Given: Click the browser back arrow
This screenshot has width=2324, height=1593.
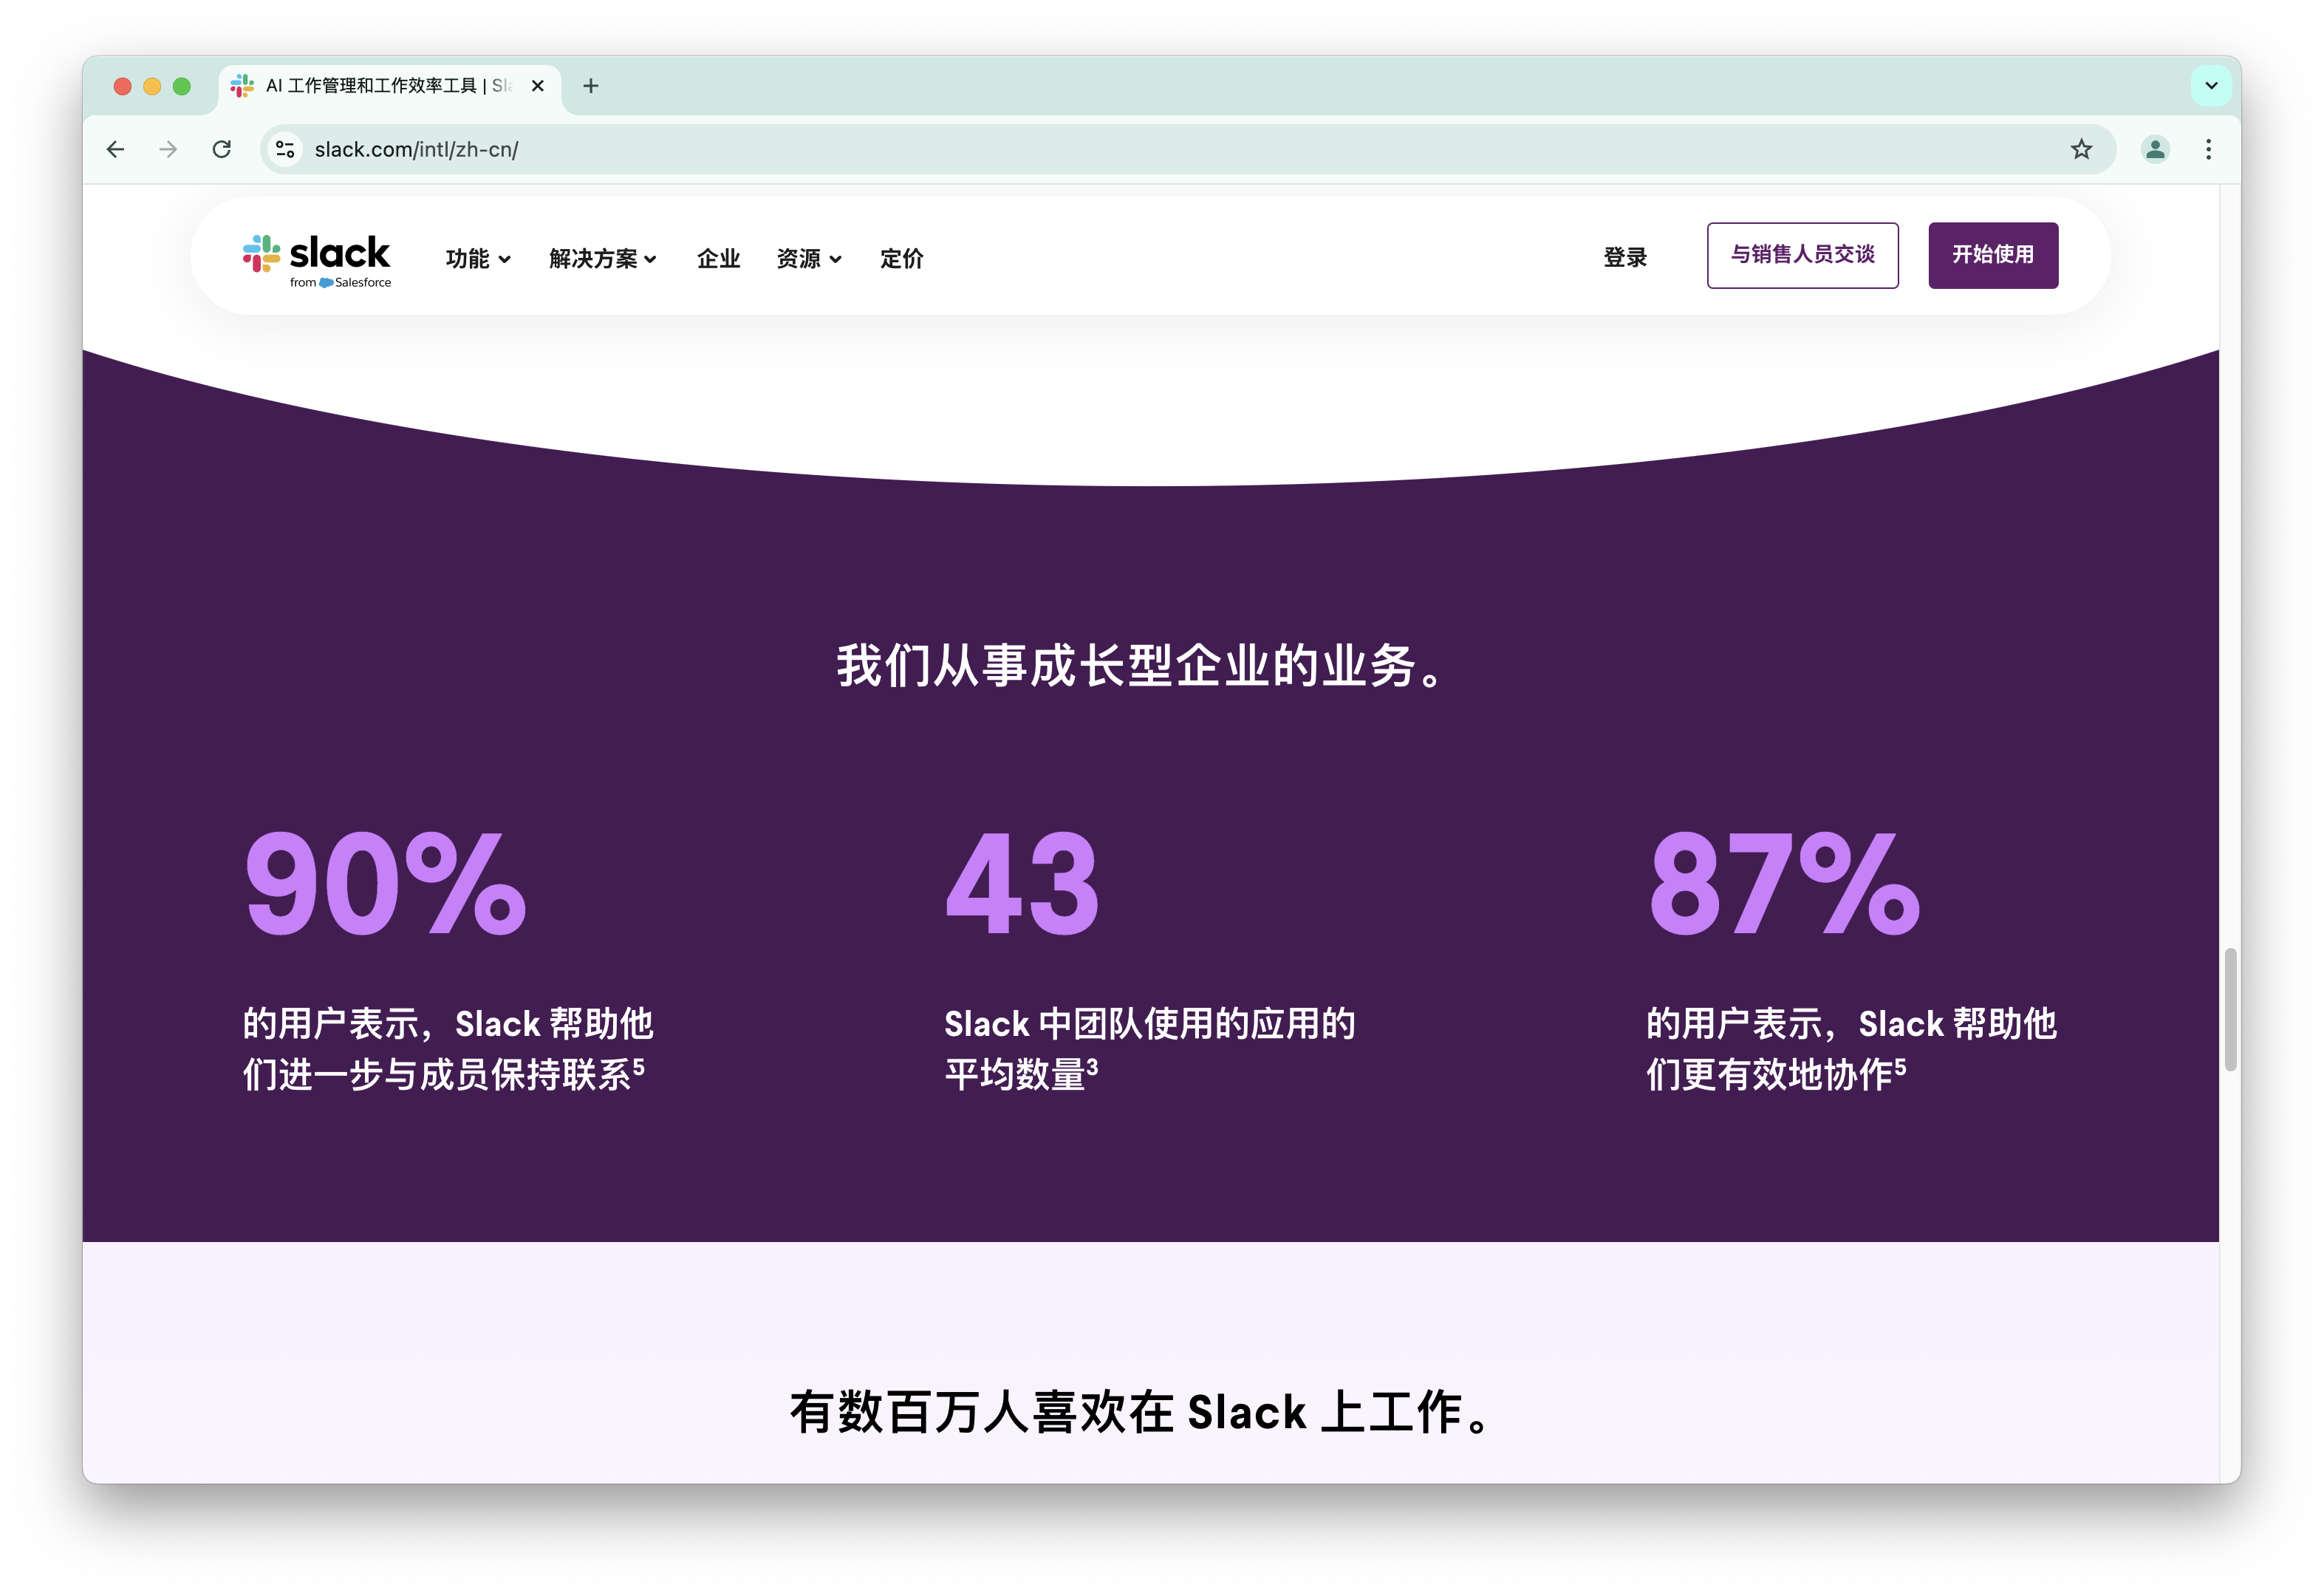Looking at the screenshot, I should click(x=116, y=150).
